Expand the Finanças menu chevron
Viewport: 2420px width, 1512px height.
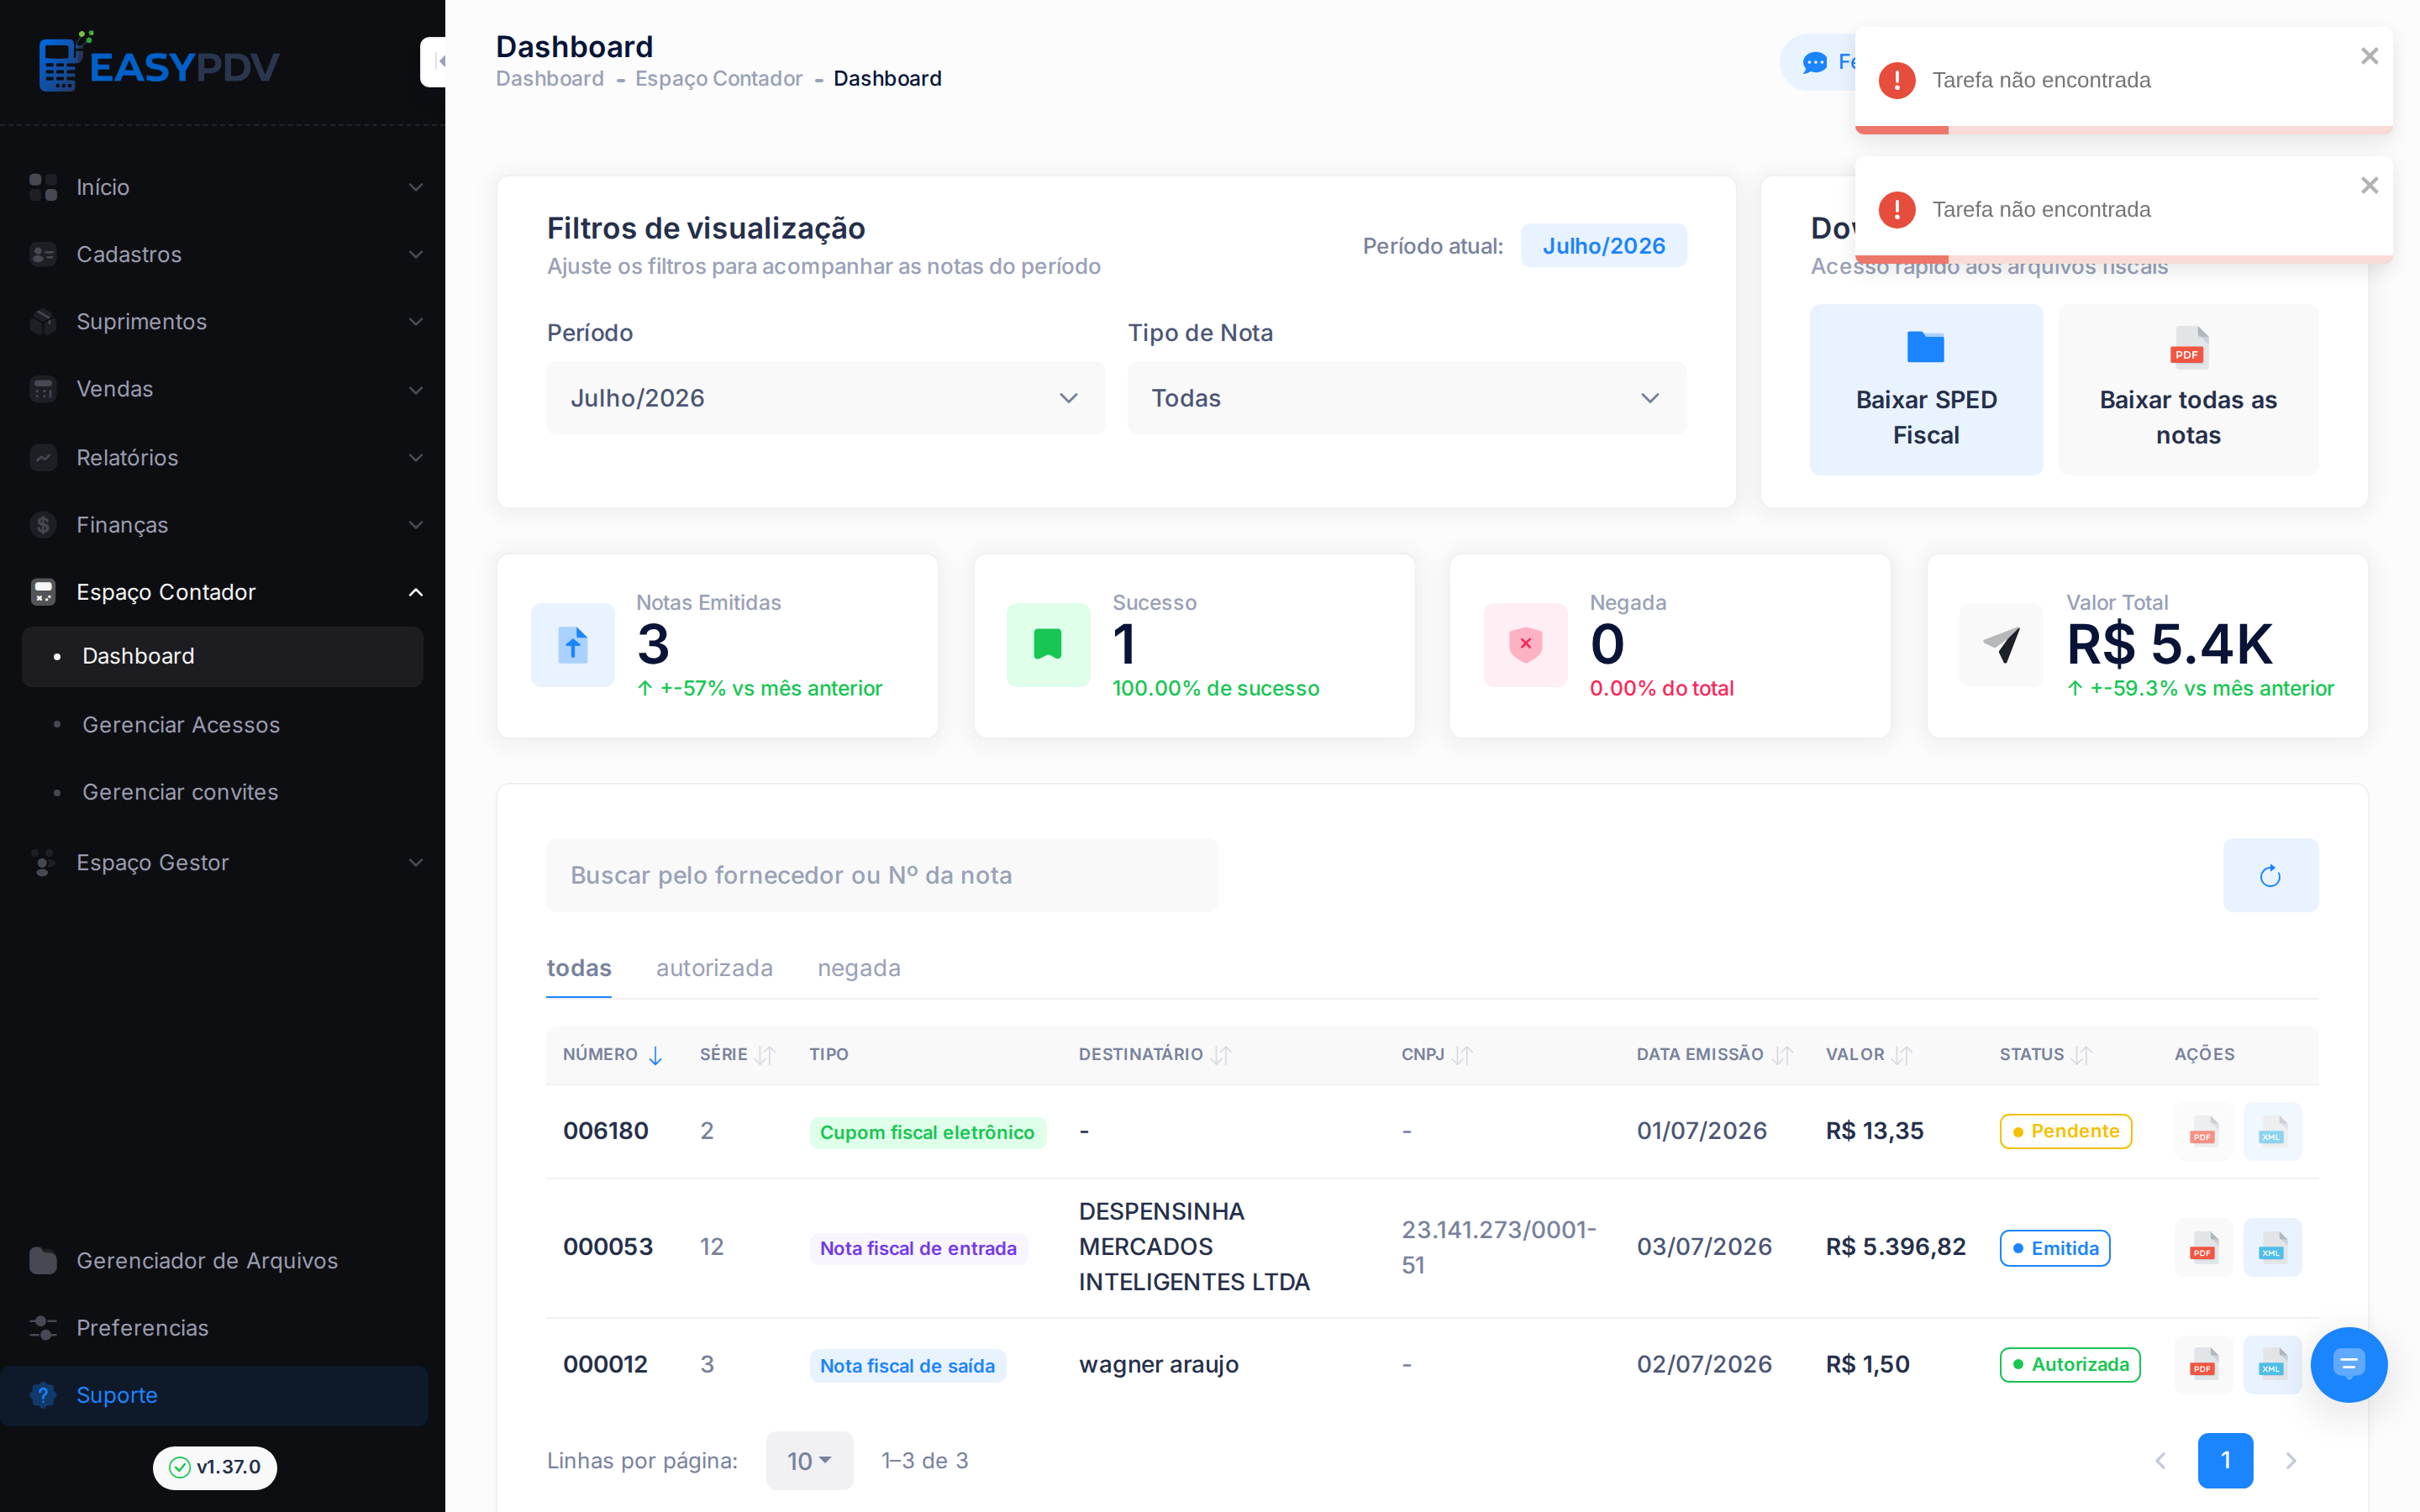(416, 524)
